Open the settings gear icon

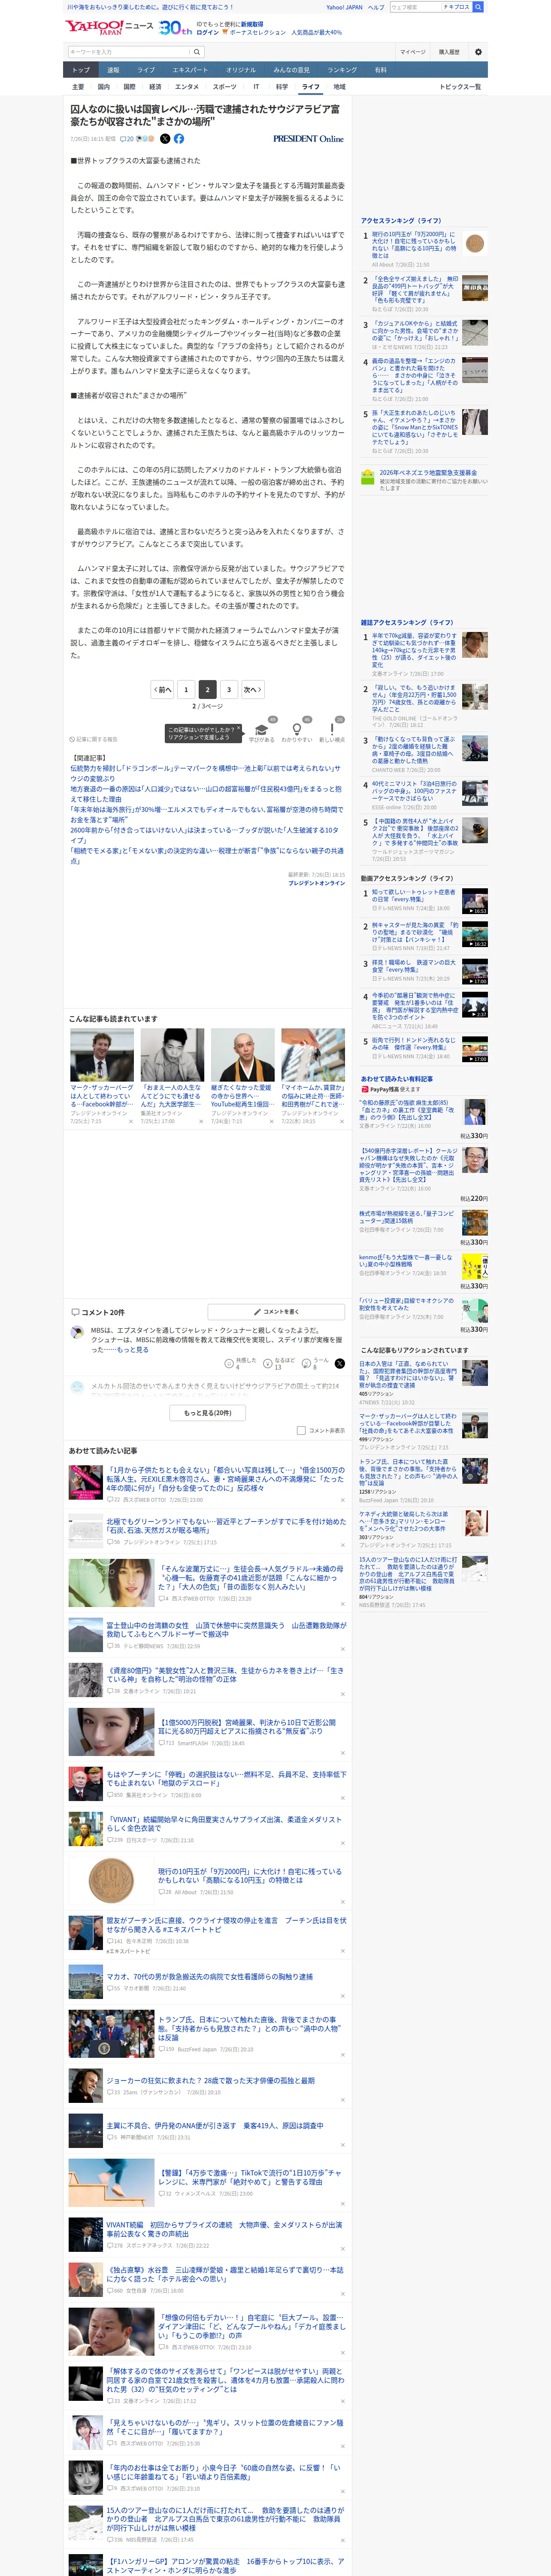tap(478, 52)
